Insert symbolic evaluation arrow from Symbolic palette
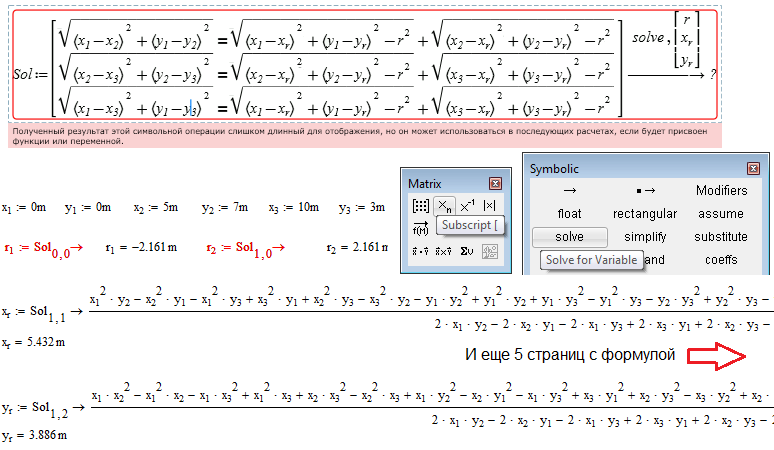Screen dimensions: 774x450 [x=570, y=190]
